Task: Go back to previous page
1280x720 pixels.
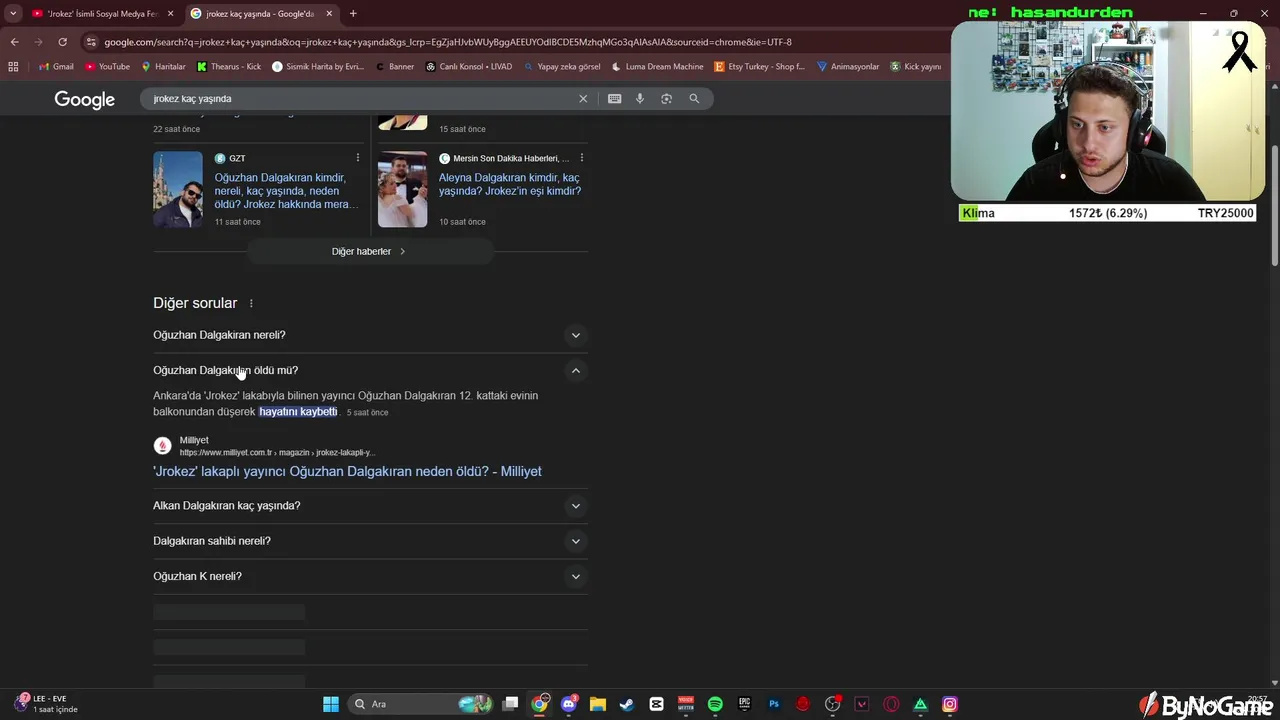Action: coord(14,42)
